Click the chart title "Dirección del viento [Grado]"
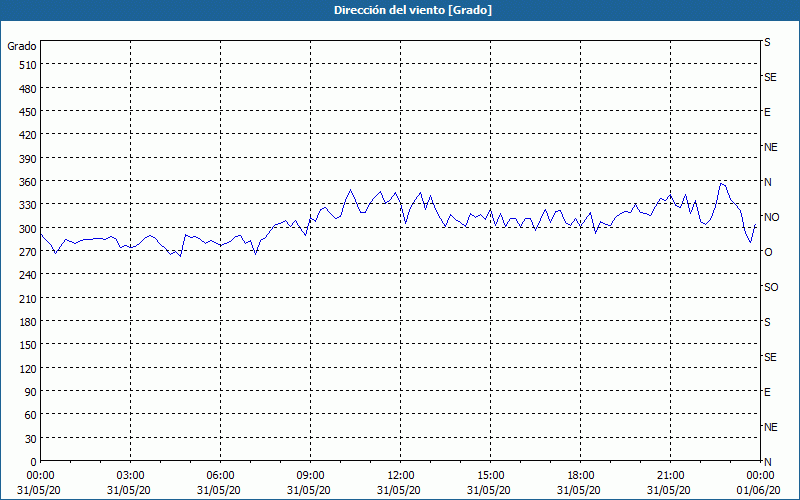 pos(399,10)
